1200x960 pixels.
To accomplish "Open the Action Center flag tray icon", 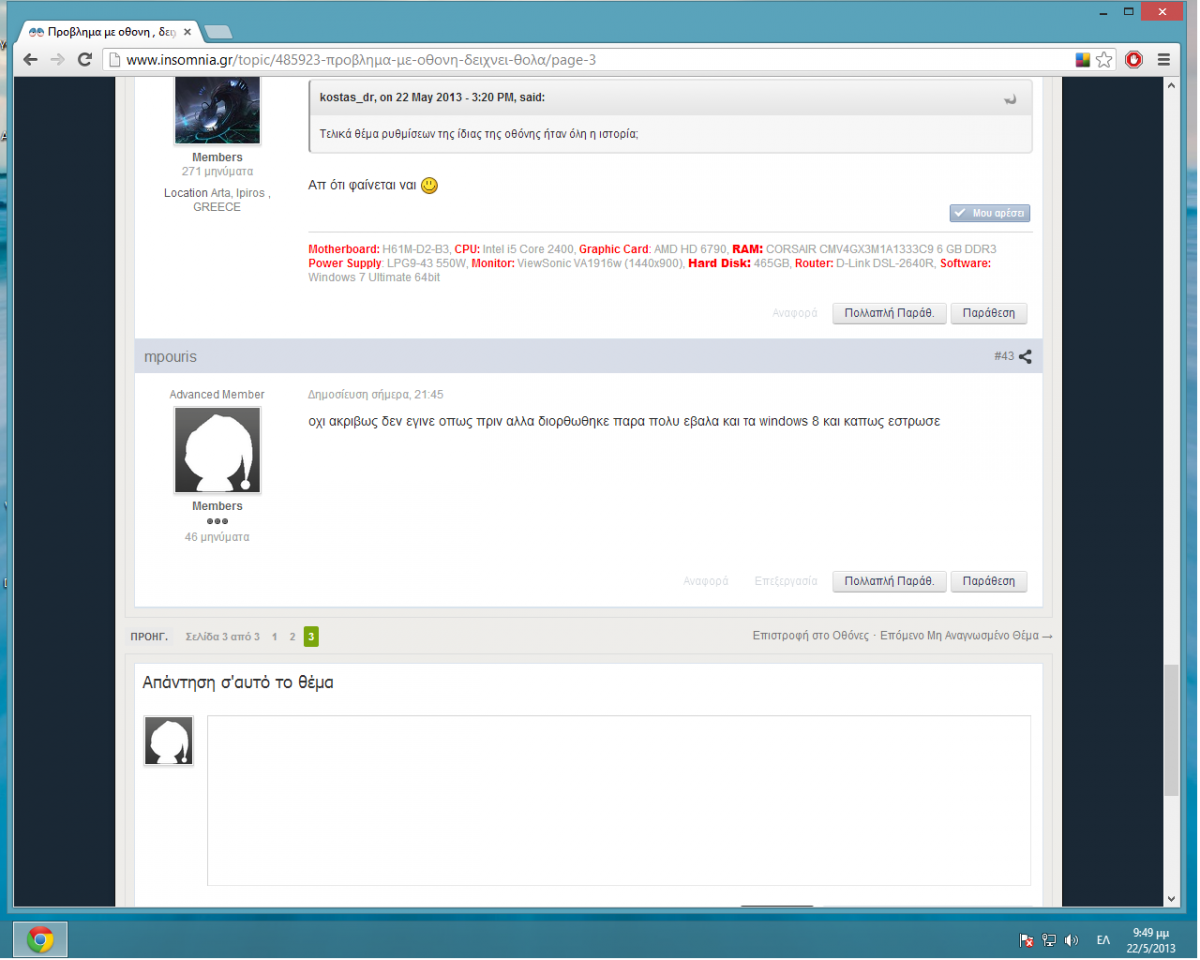I will click(1026, 940).
